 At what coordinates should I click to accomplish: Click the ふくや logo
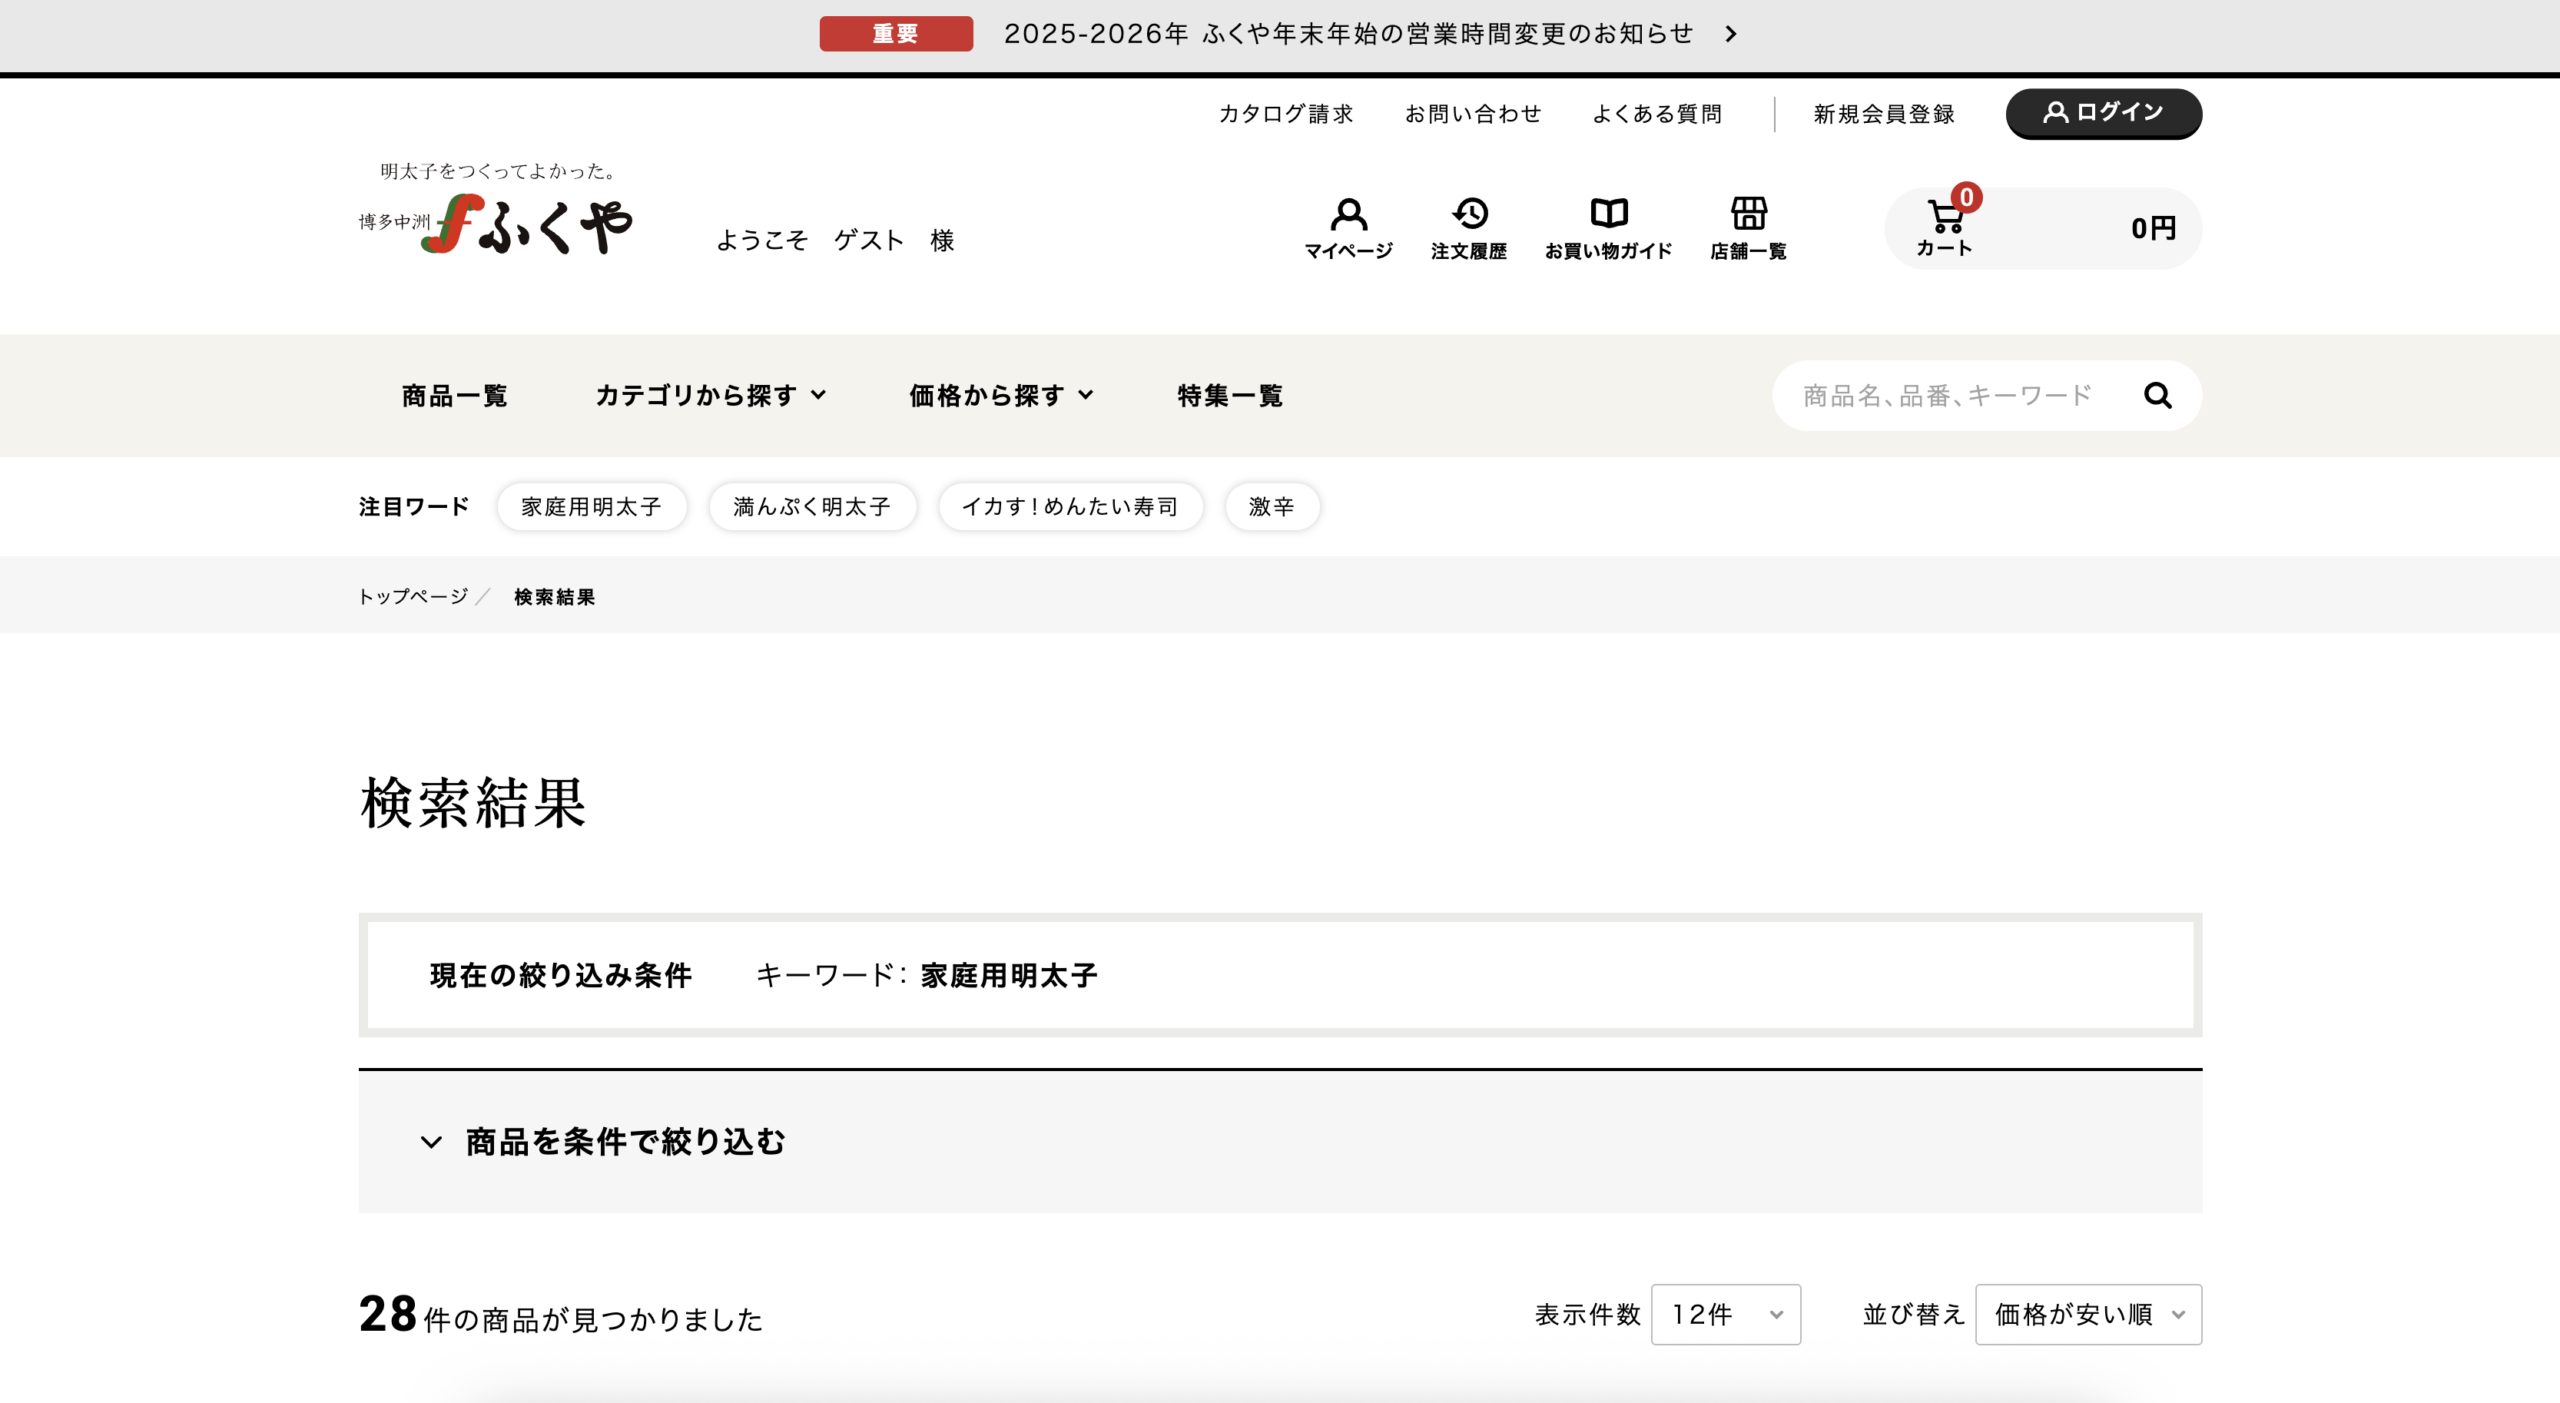point(497,222)
